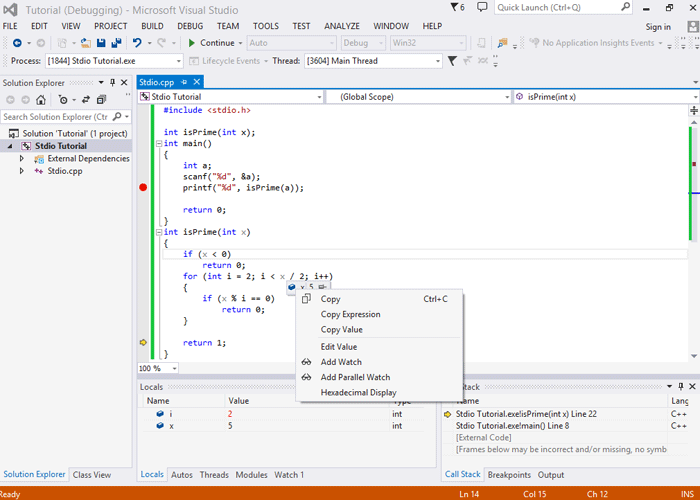Switch to the Autos tab
The image size is (700, 500).
coord(182,475)
